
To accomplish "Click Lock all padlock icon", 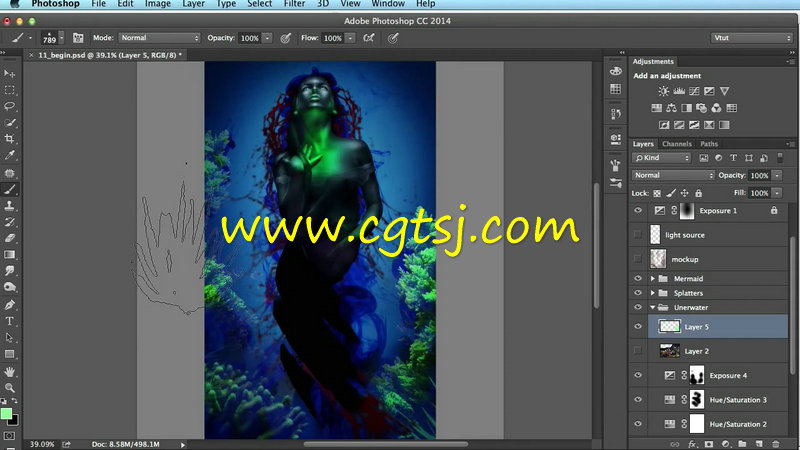I will [x=698, y=193].
